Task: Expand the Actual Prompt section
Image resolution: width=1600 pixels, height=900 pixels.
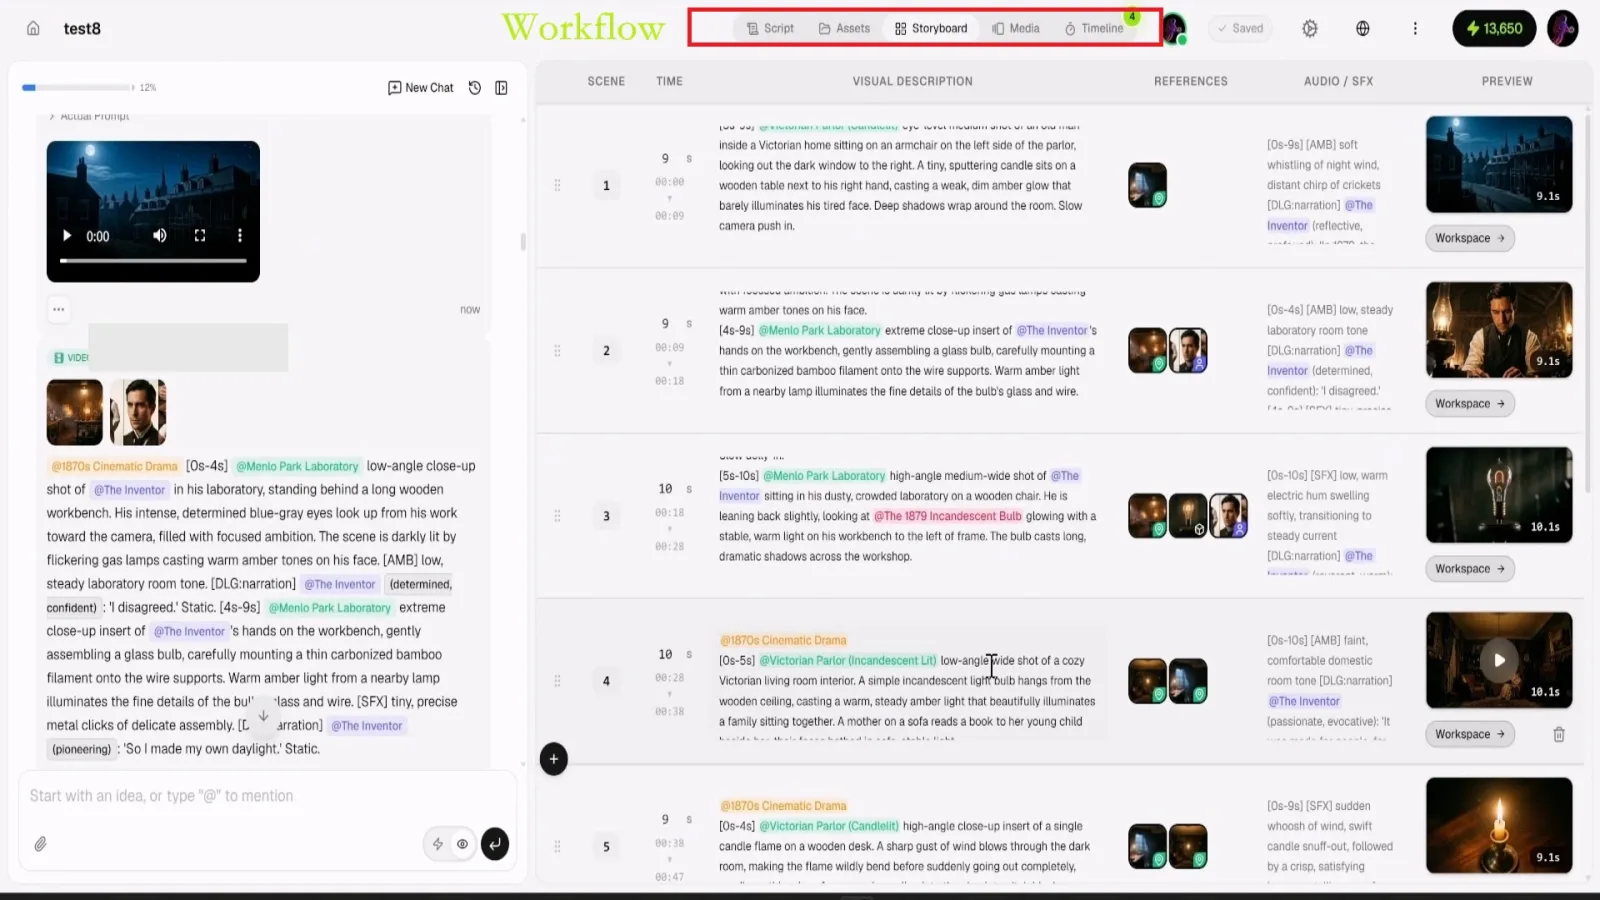Action: click(x=90, y=116)
